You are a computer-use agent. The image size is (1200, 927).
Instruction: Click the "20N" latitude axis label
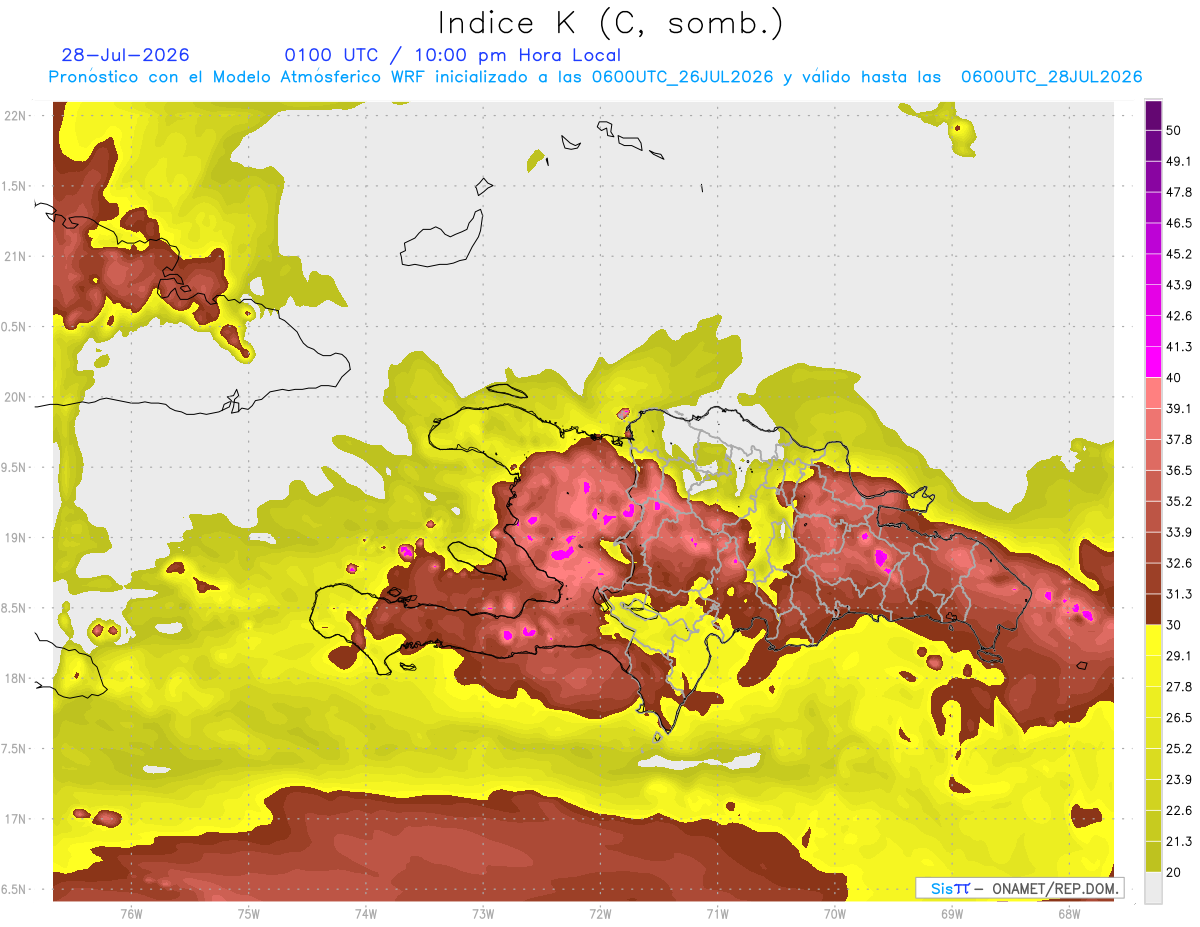tap(15, 397)
